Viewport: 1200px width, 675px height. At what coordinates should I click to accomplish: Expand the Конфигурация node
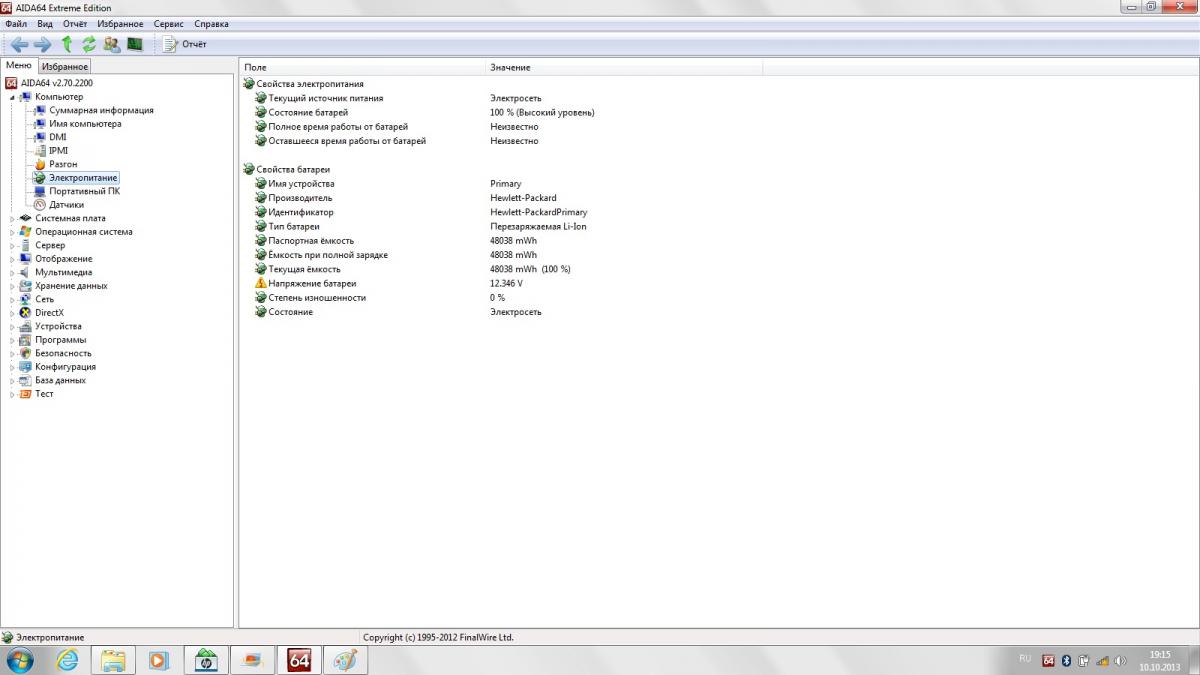click(13, 367)
